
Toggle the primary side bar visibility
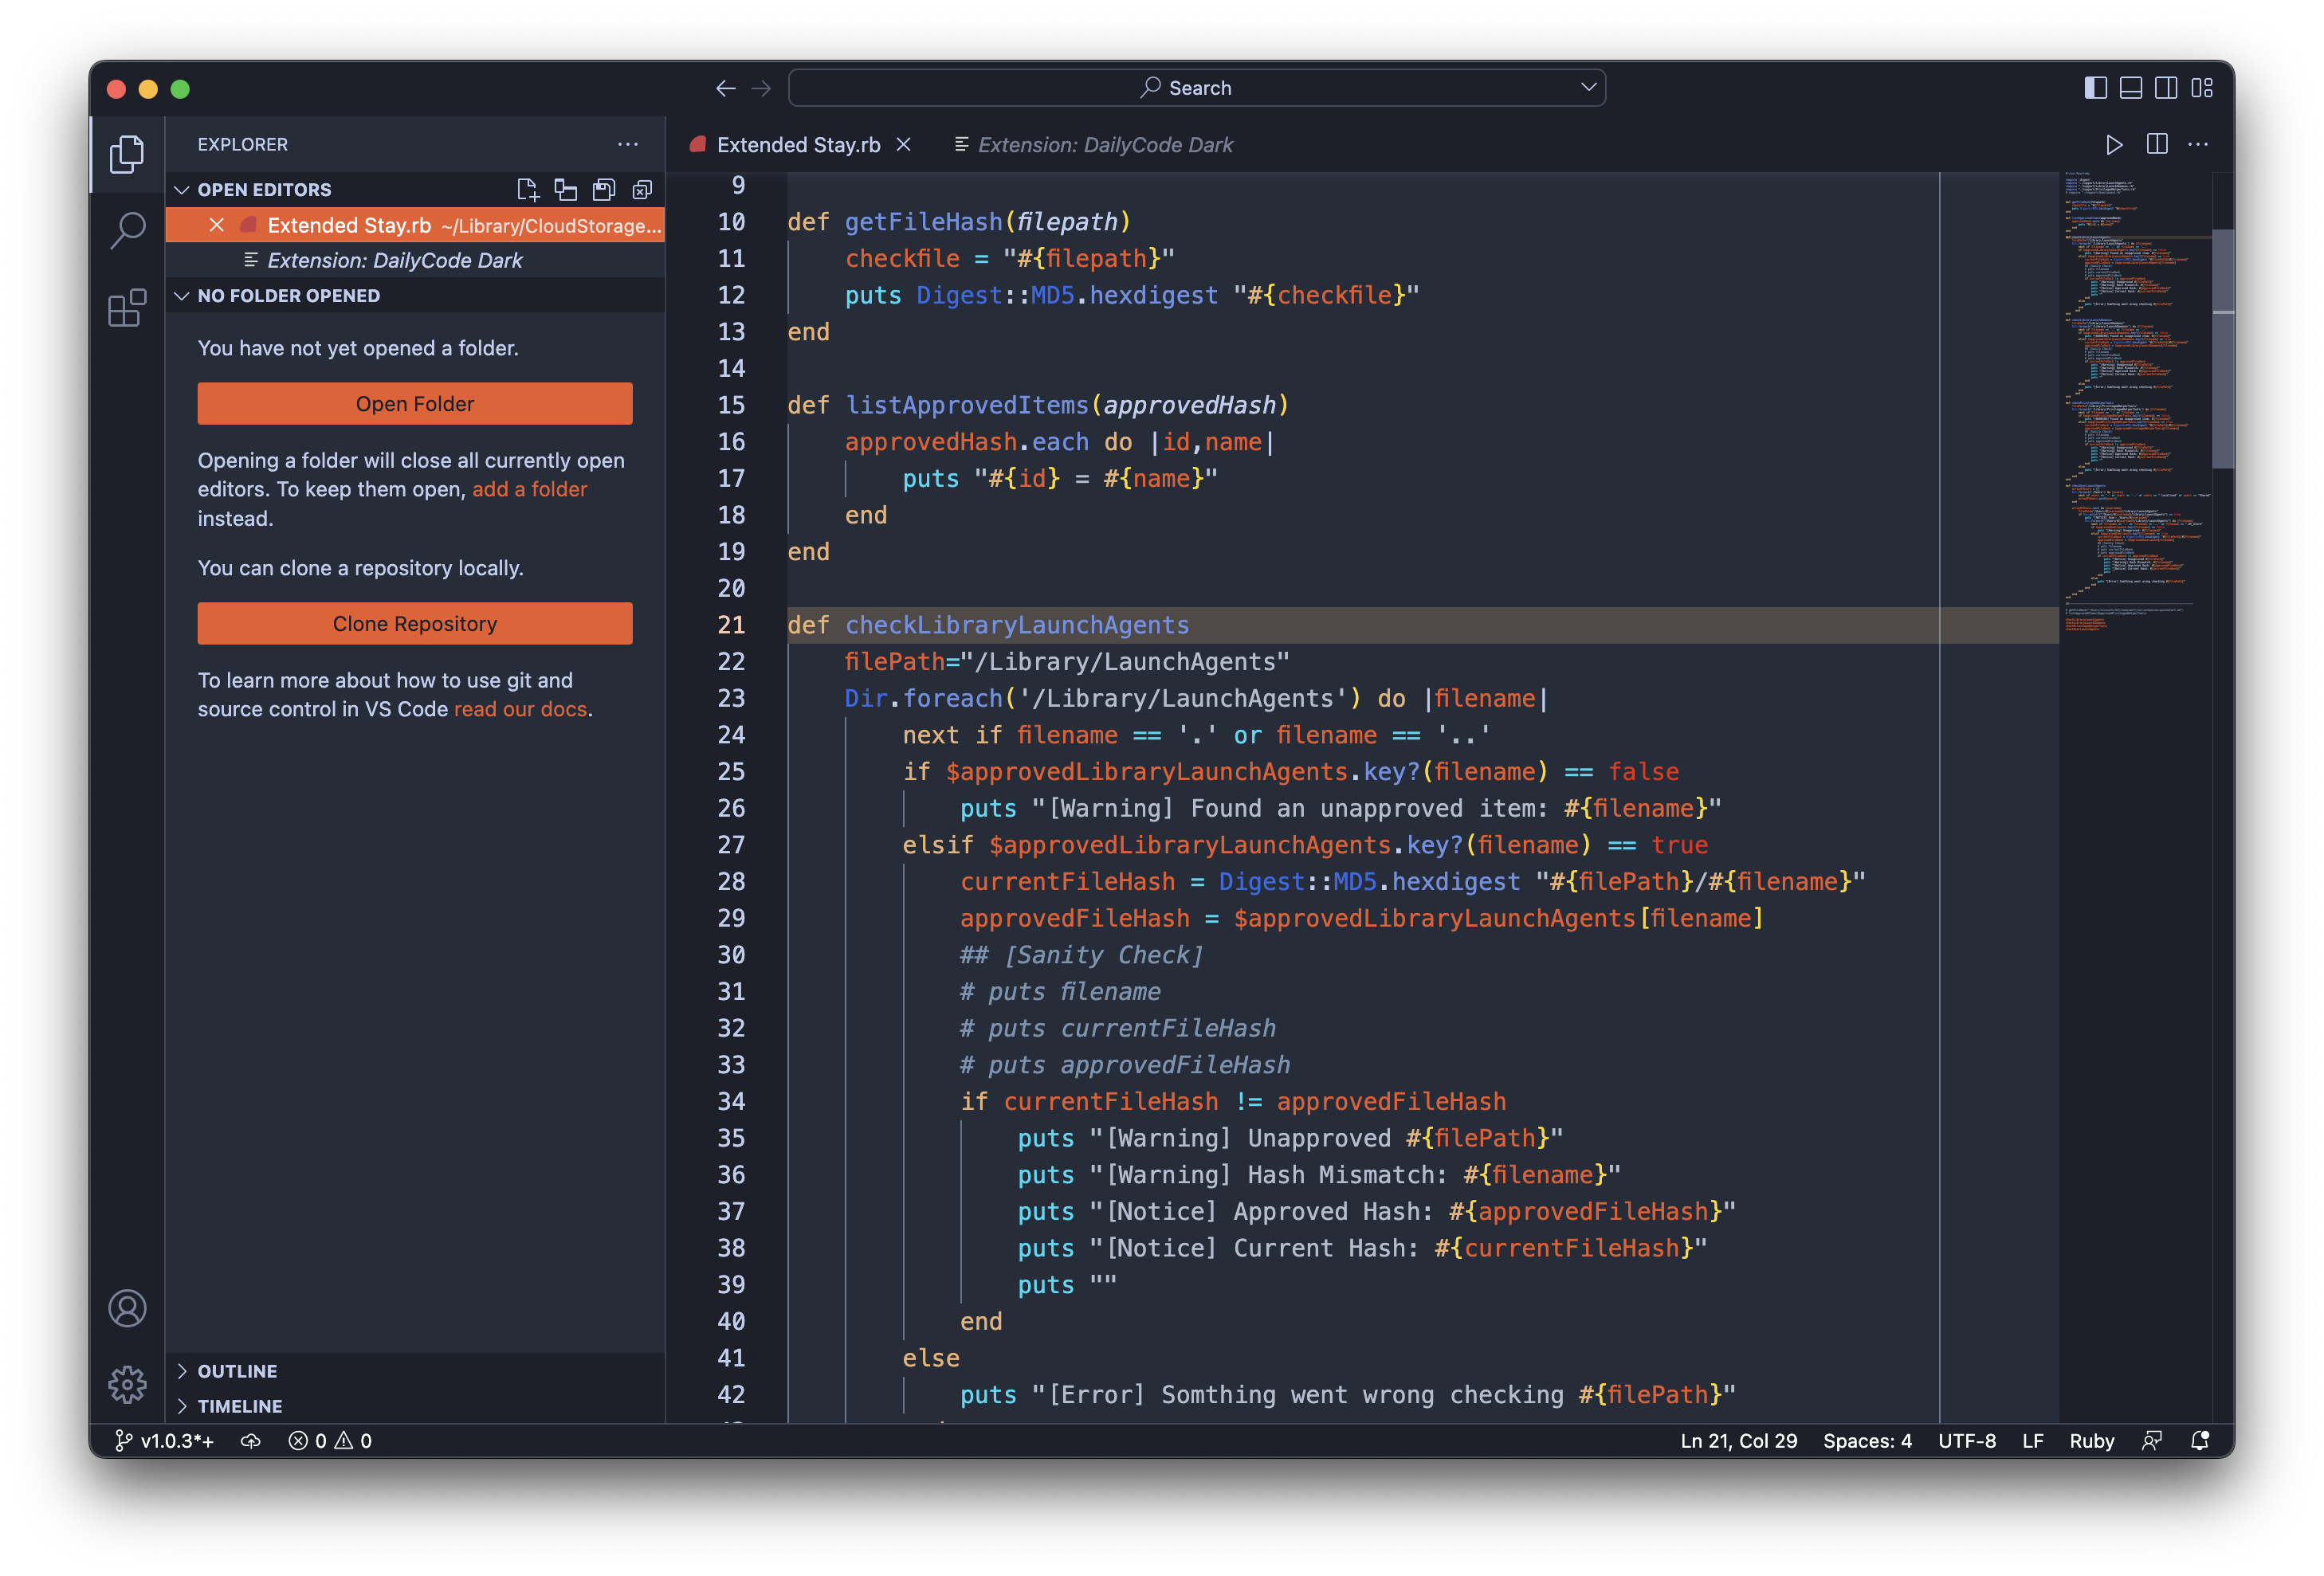(x=2095, y=88)
